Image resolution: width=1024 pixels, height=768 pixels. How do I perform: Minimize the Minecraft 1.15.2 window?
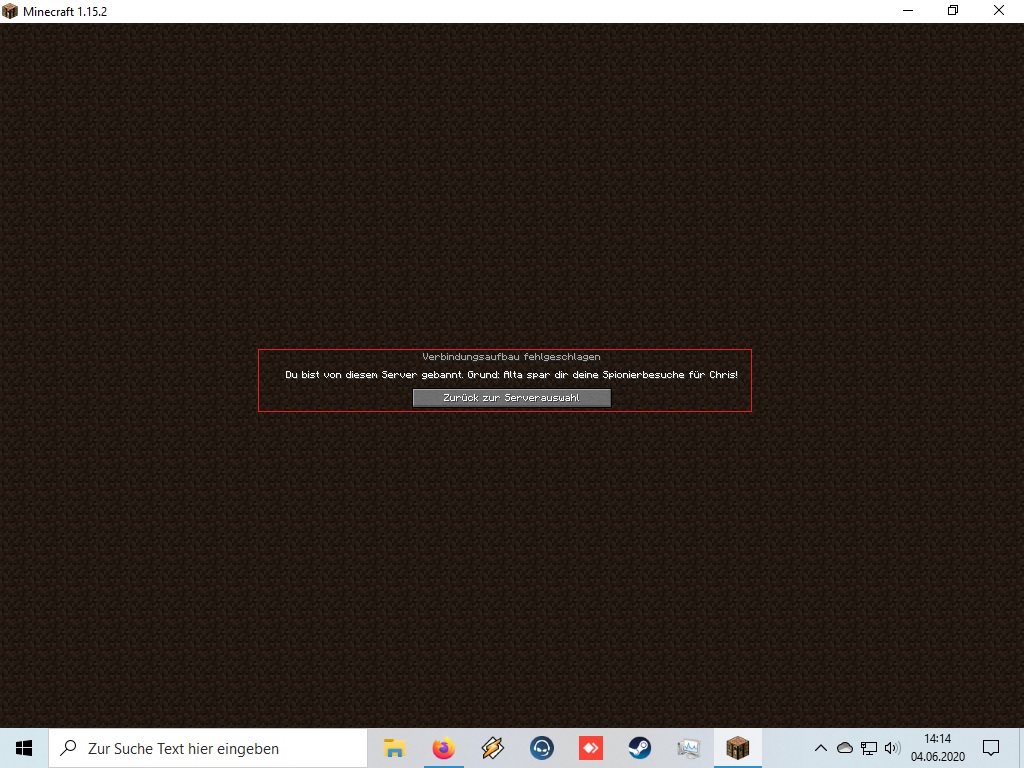coord(908,11)
